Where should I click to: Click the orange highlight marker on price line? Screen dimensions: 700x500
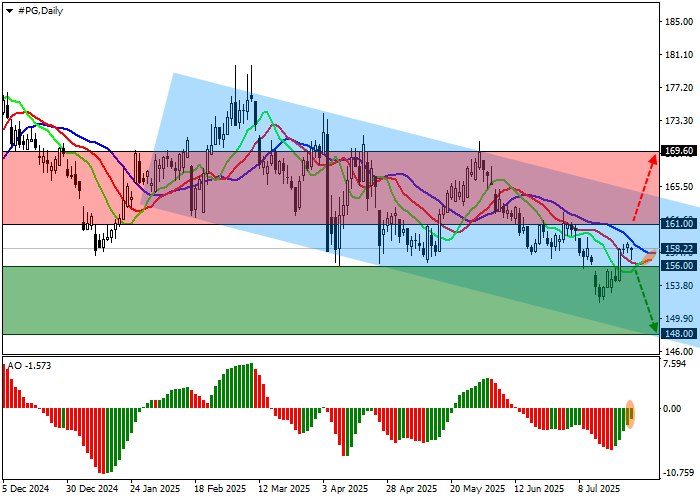point(645,258)
